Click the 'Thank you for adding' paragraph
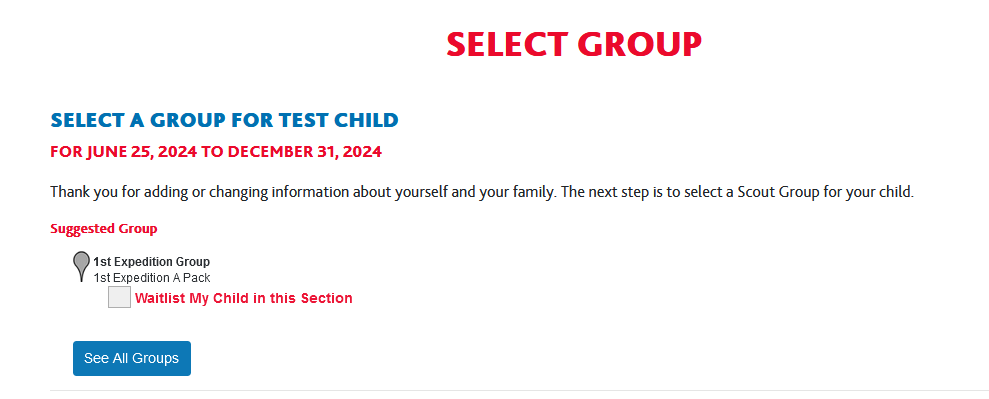This screenshot has height=399, width=989. (482, 192)
